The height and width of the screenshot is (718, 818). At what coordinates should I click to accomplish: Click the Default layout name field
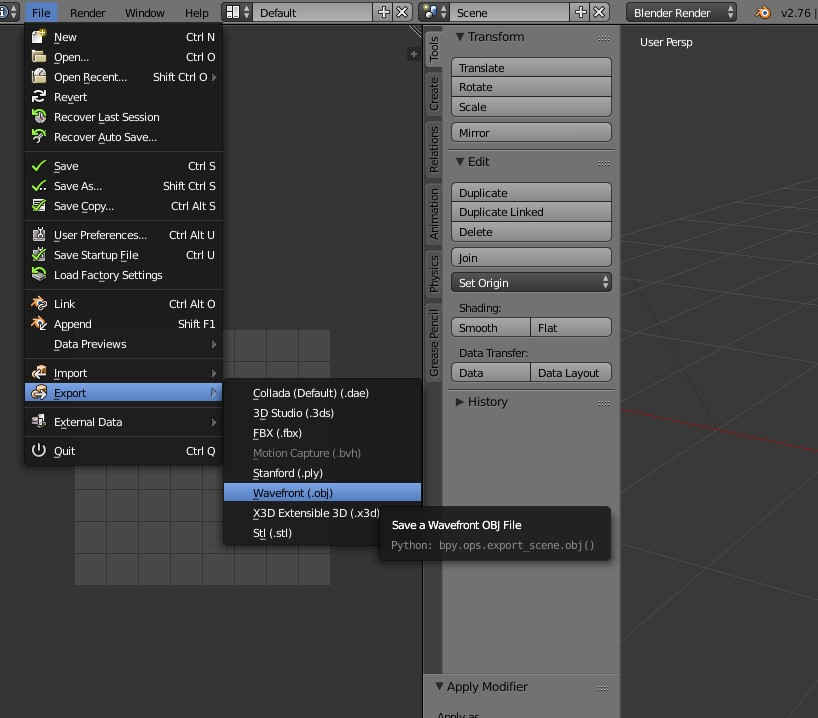313,13
